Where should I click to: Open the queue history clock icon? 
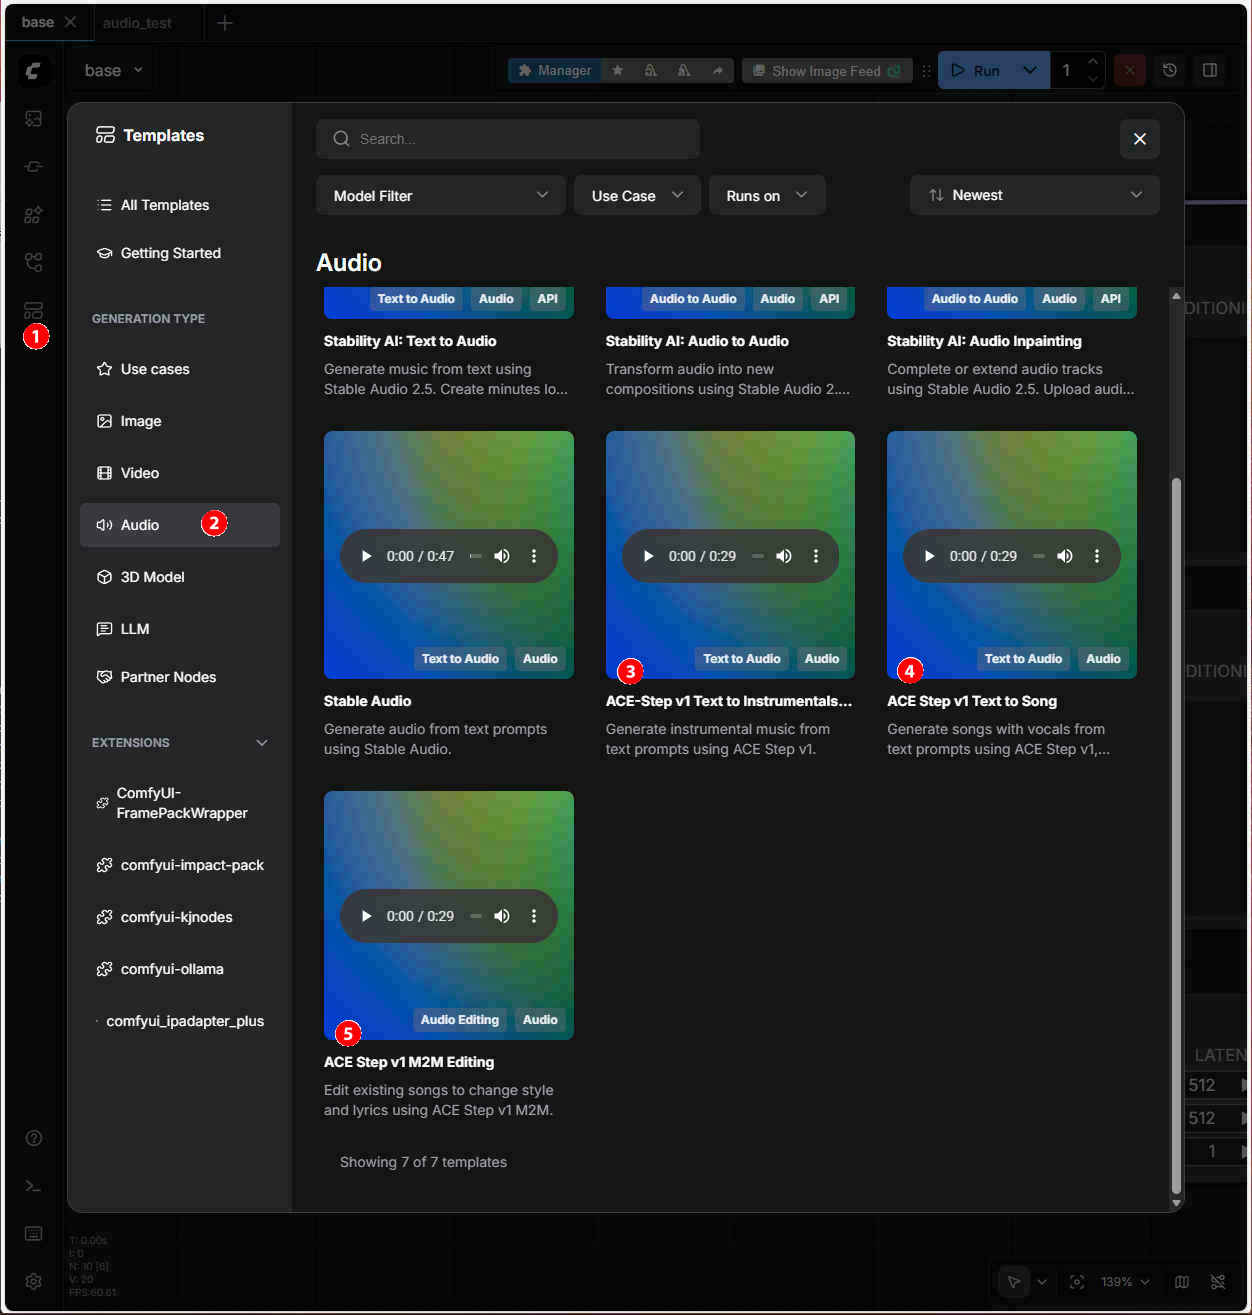pos(1169,70)
